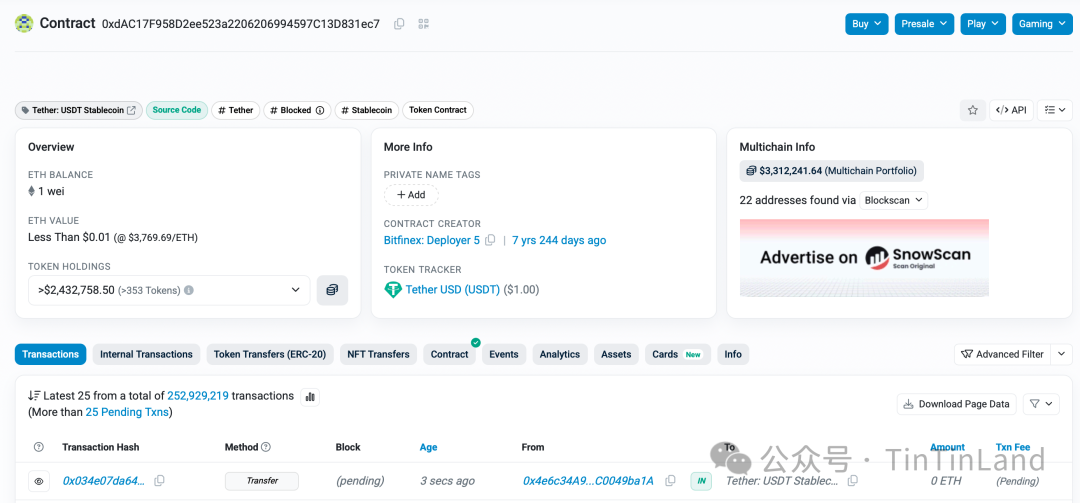Switch to the Info tab
Viewport: 1080px width, 503px height.
click(734, 354)
